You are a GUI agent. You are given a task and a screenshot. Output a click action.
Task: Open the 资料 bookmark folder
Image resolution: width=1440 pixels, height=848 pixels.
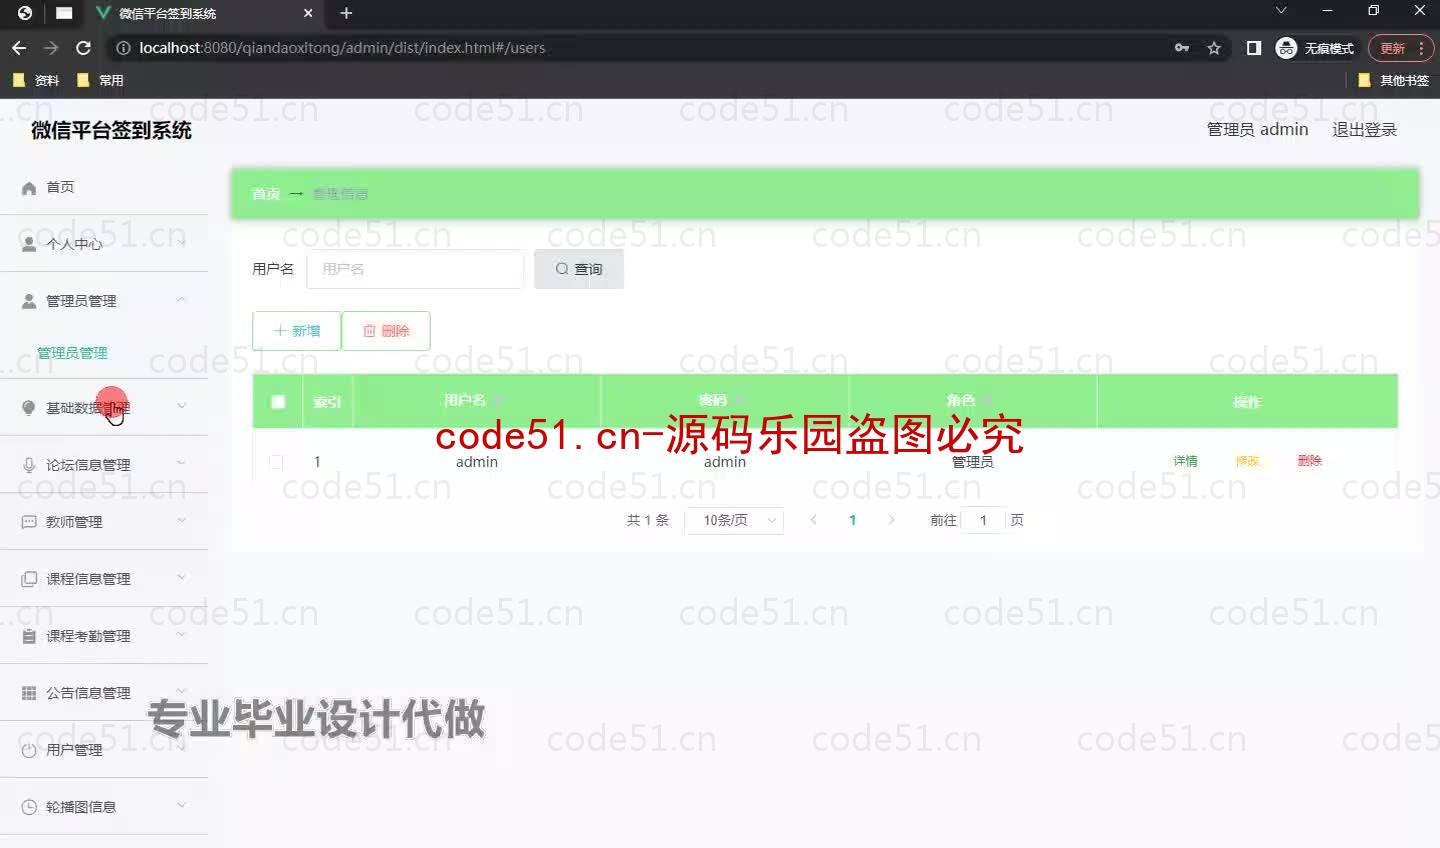(x=36, y=80)
